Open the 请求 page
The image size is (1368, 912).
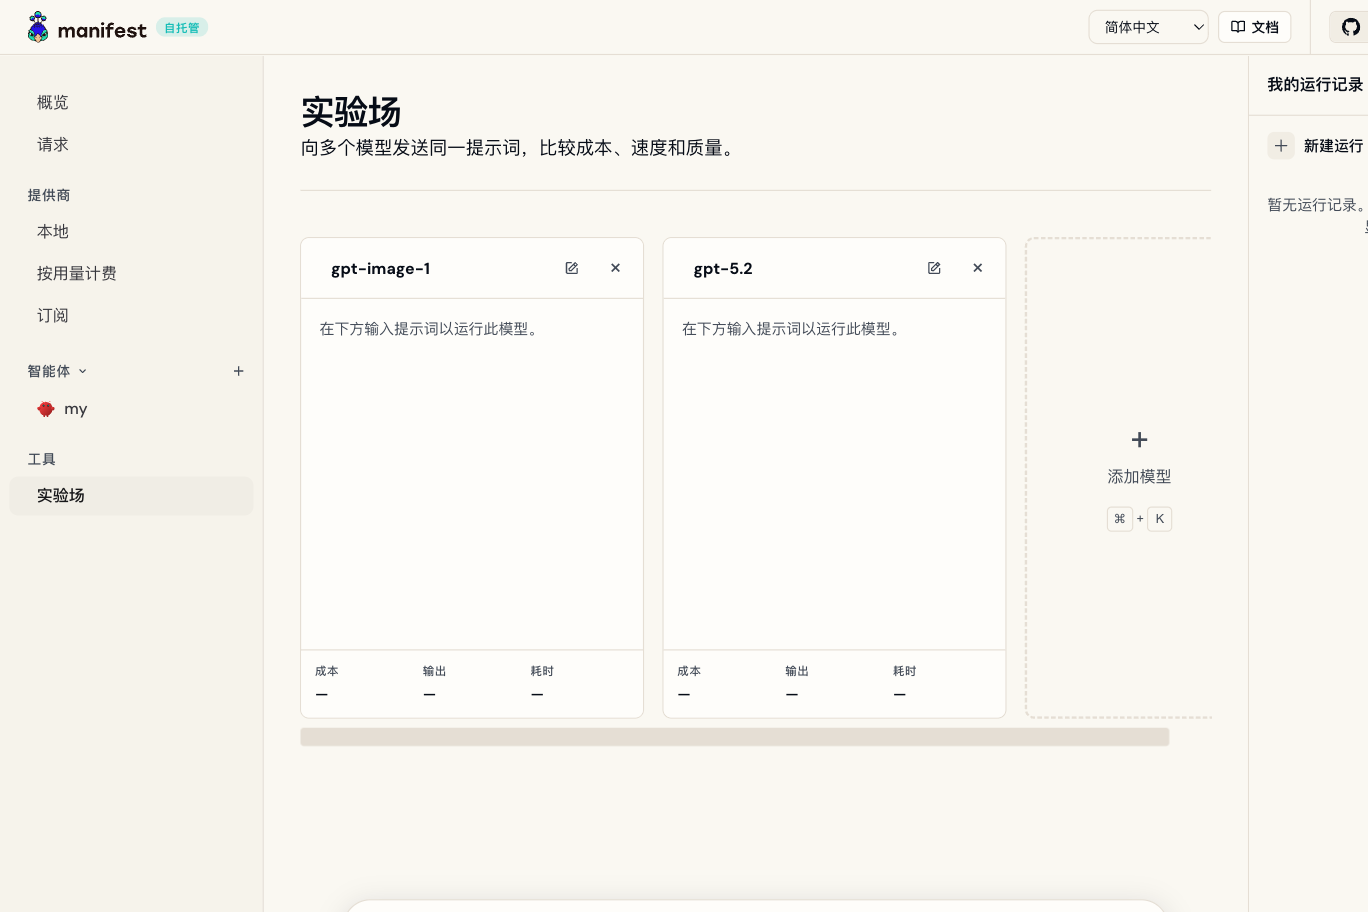point(131,144)
